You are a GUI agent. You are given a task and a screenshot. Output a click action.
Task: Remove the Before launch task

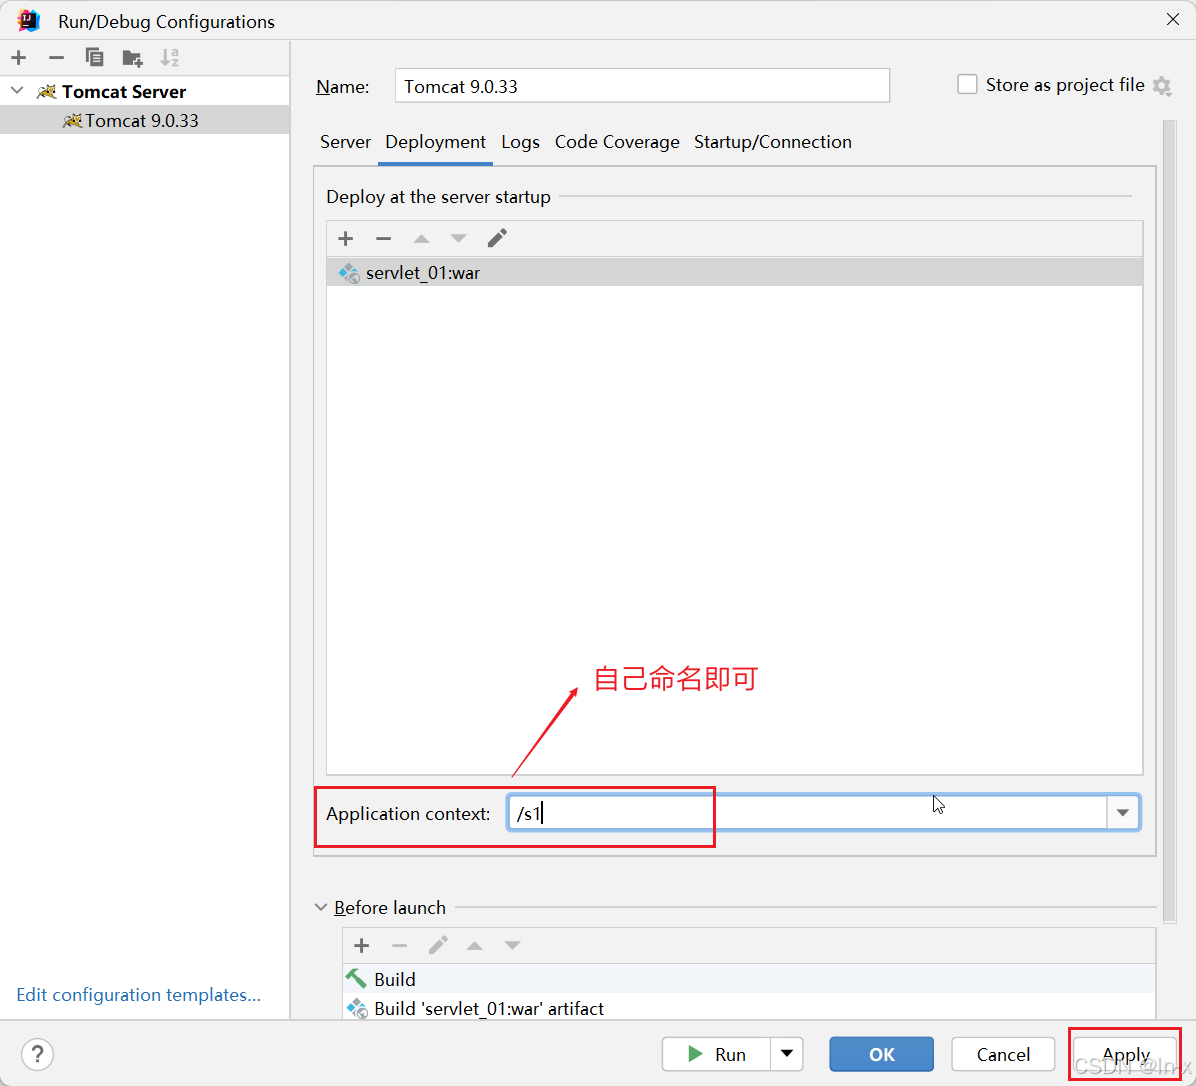pyautogui.click(x=400, y=946)
